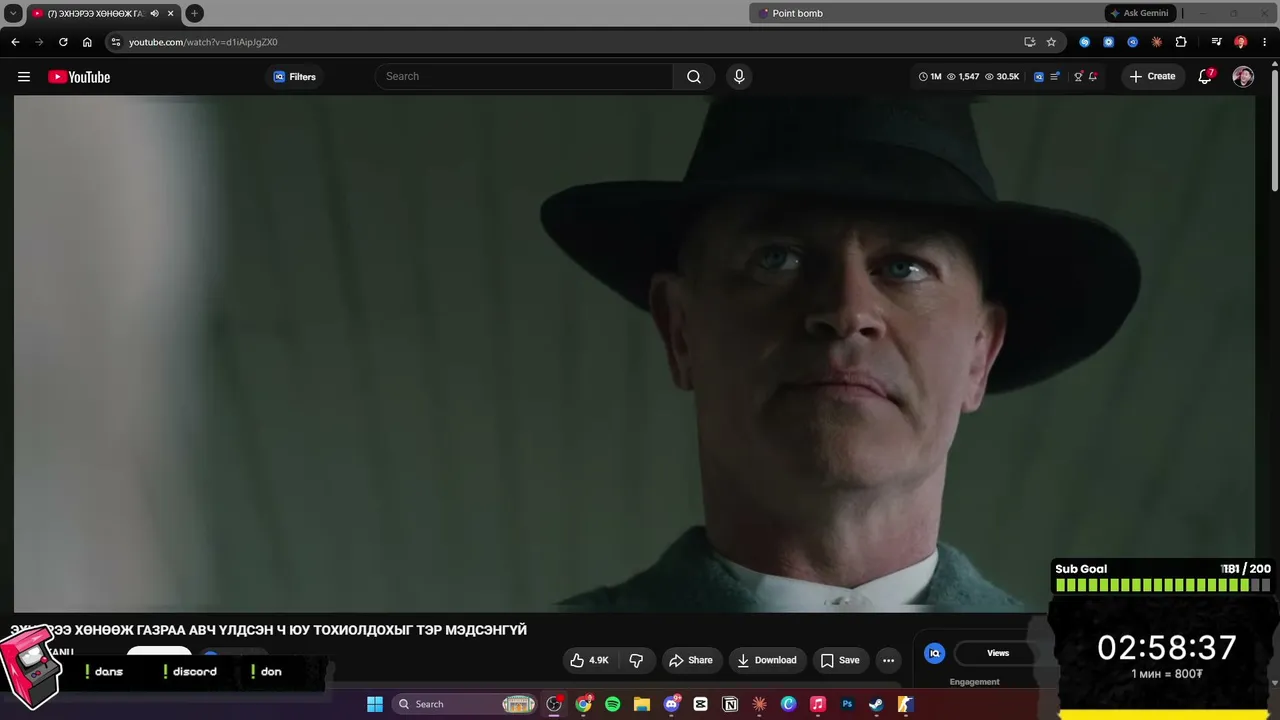This screenshot has height=720, width=1280.
Task: Download the video
Action: pos(767,660)
